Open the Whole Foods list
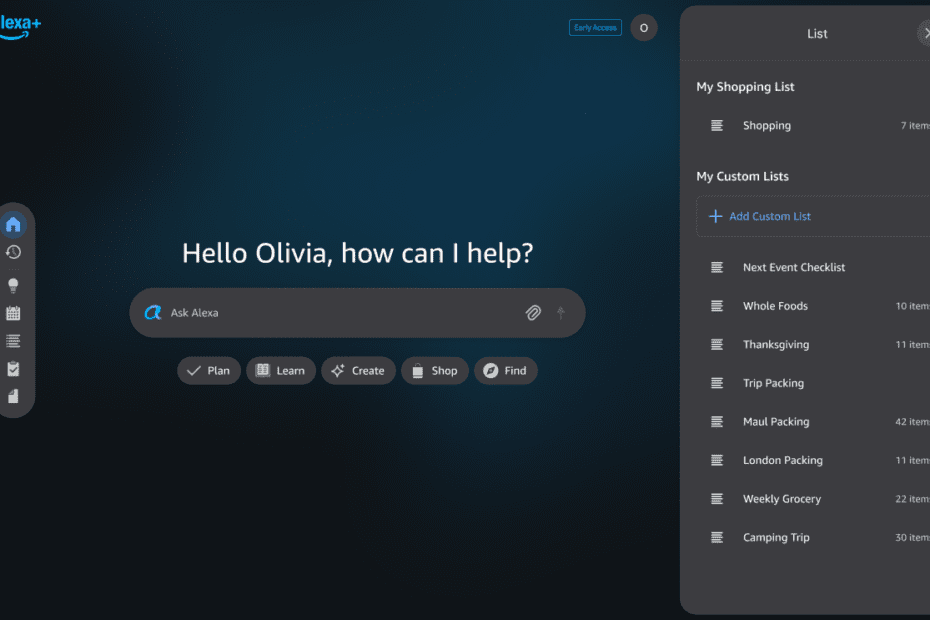 coord(776,306)
